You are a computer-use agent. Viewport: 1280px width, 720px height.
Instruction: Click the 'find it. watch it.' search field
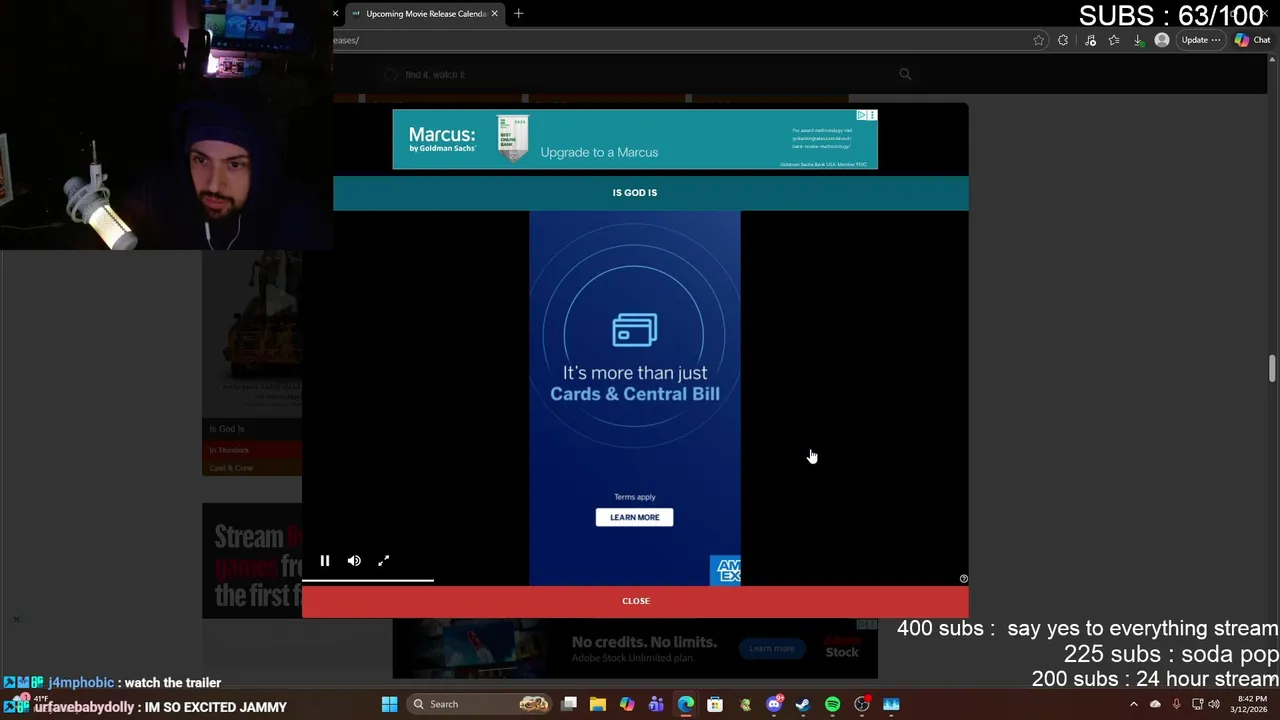pos(640,75)
